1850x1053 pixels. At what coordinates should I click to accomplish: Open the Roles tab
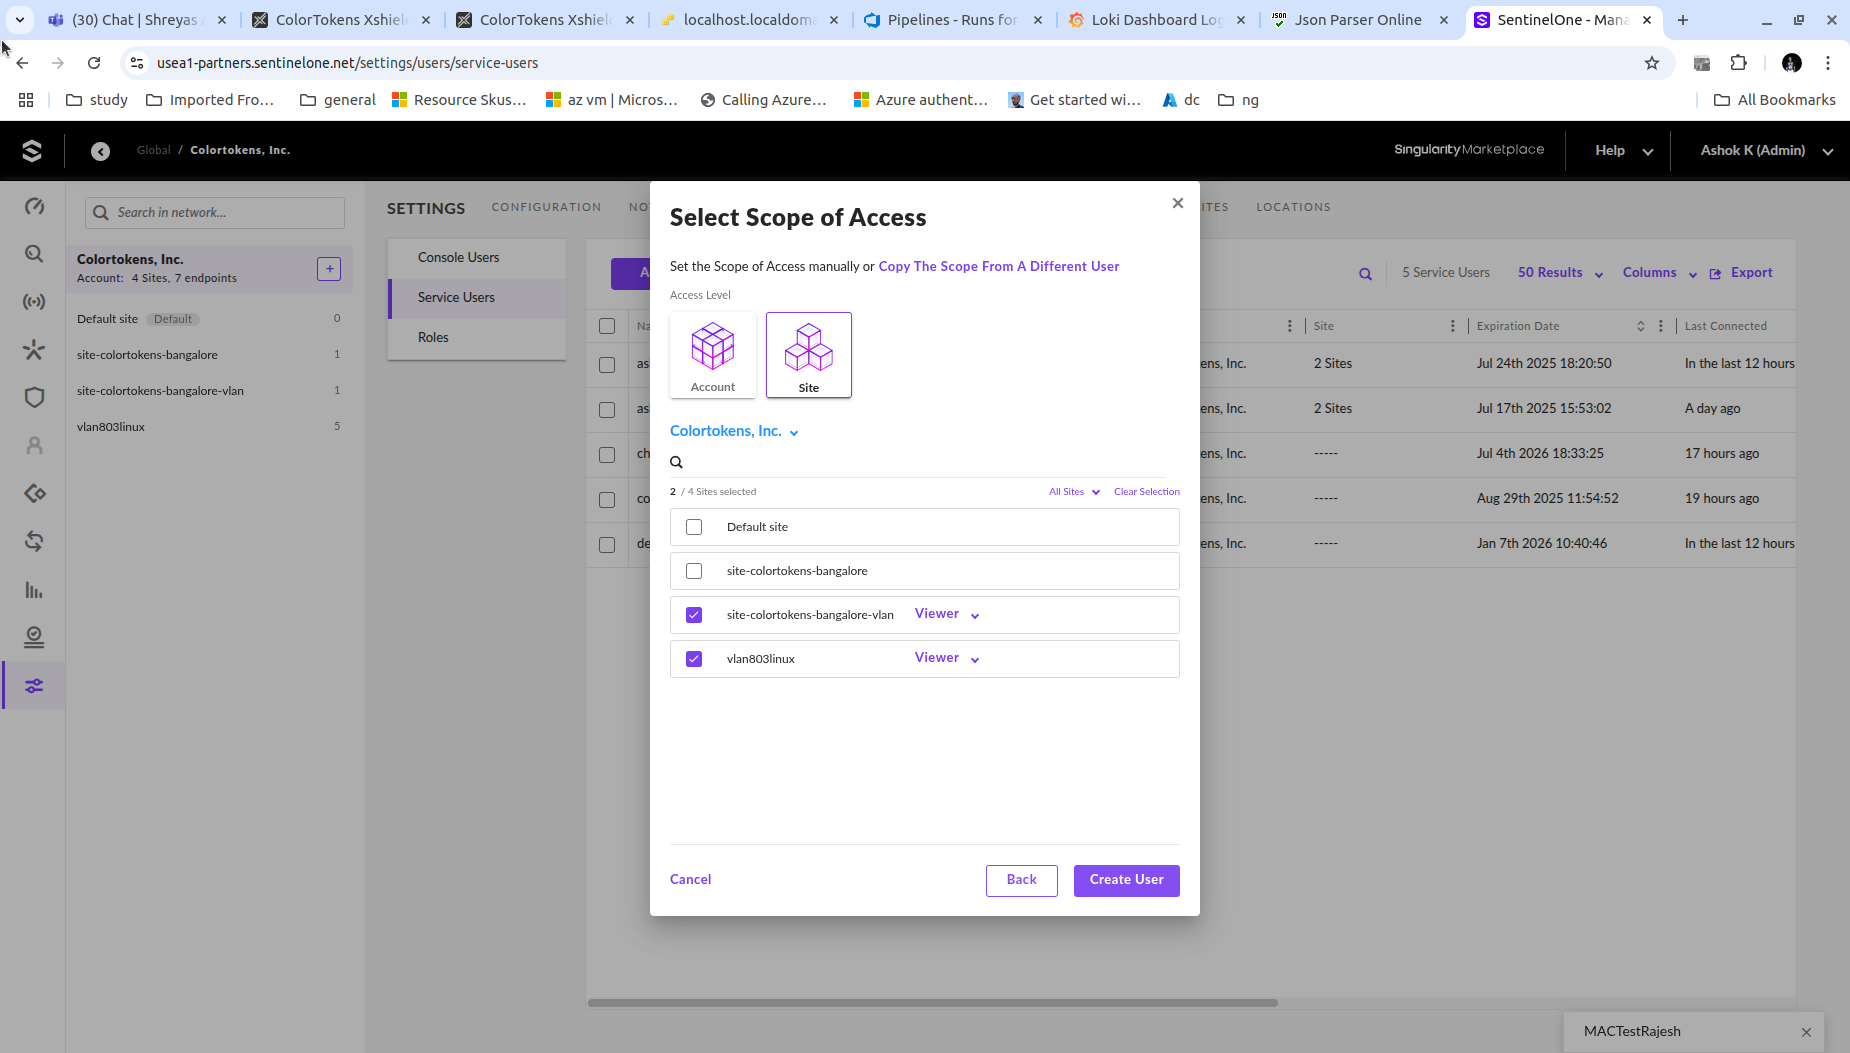point(433,337)
